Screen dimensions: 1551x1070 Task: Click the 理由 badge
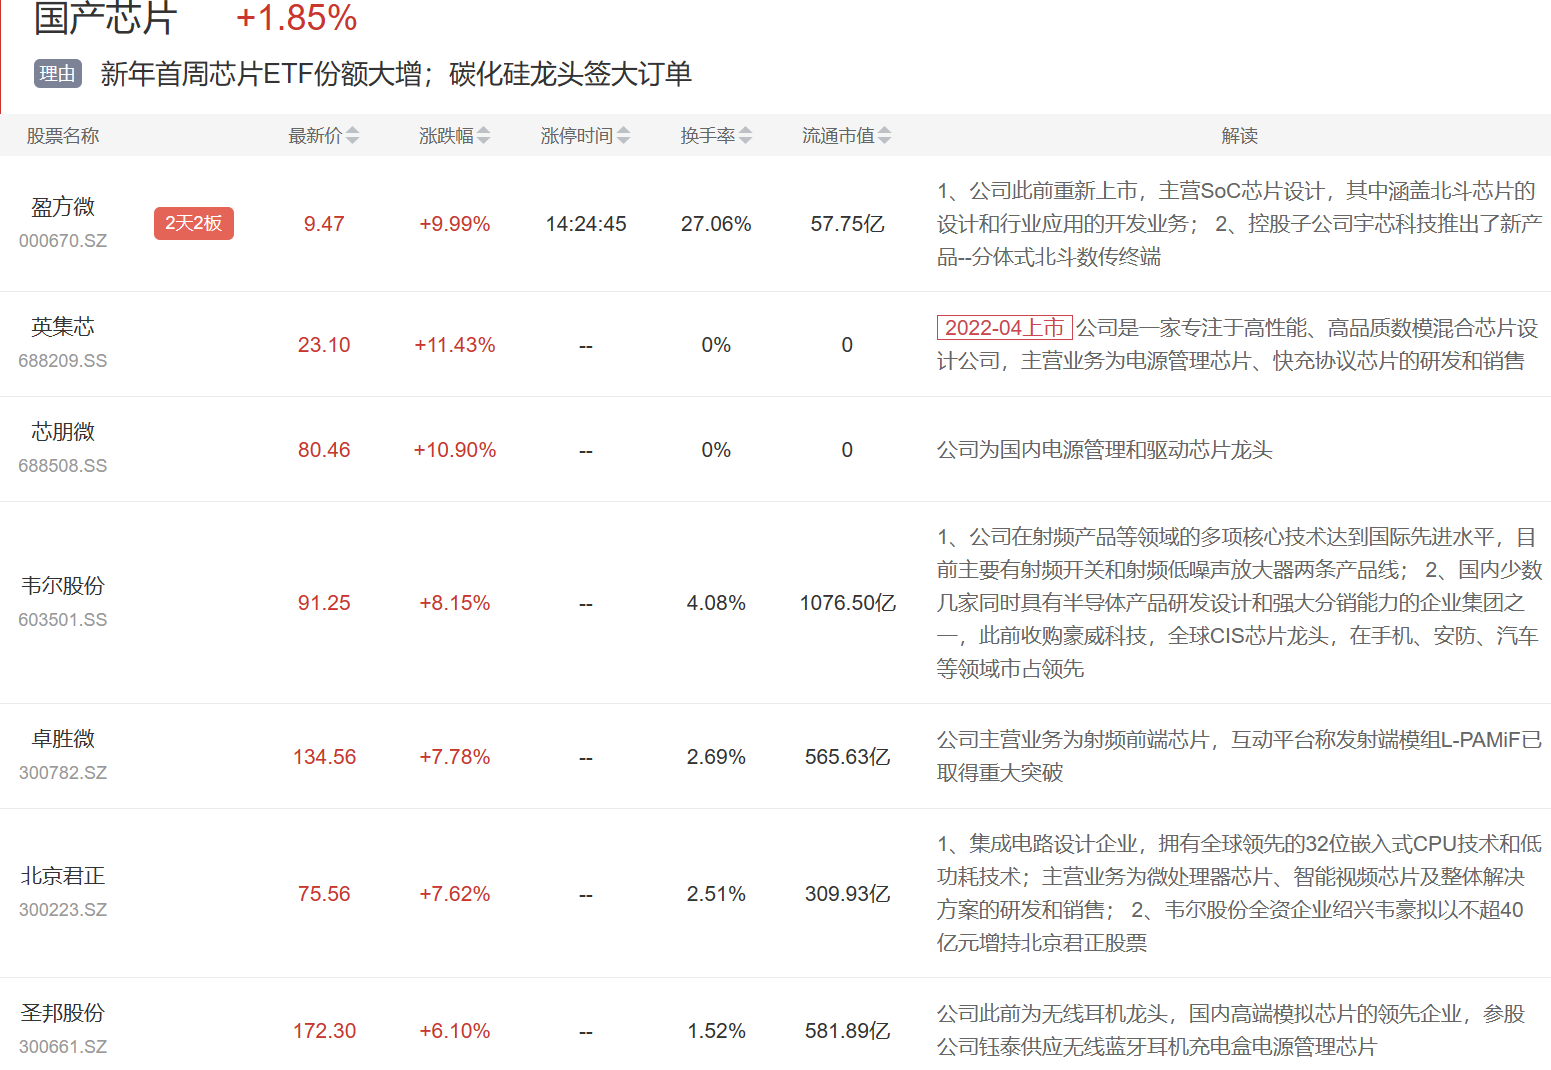coord(58,74)
